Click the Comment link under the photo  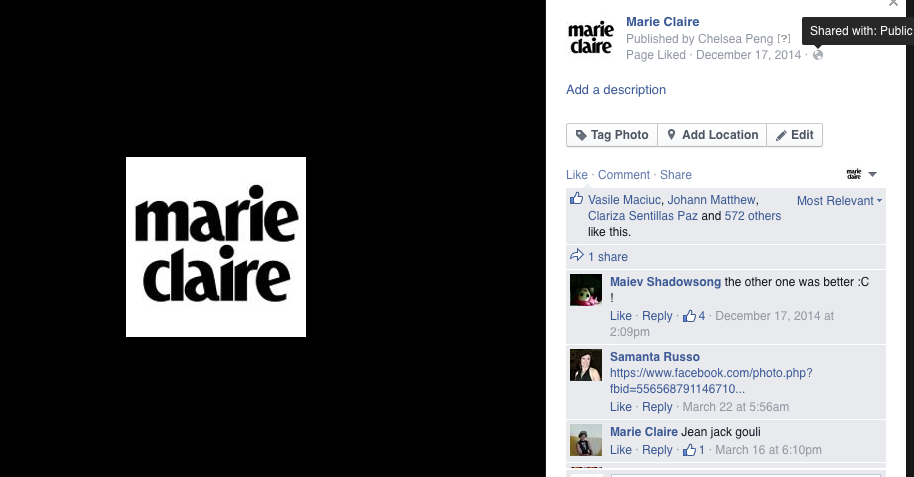(624, 175)
